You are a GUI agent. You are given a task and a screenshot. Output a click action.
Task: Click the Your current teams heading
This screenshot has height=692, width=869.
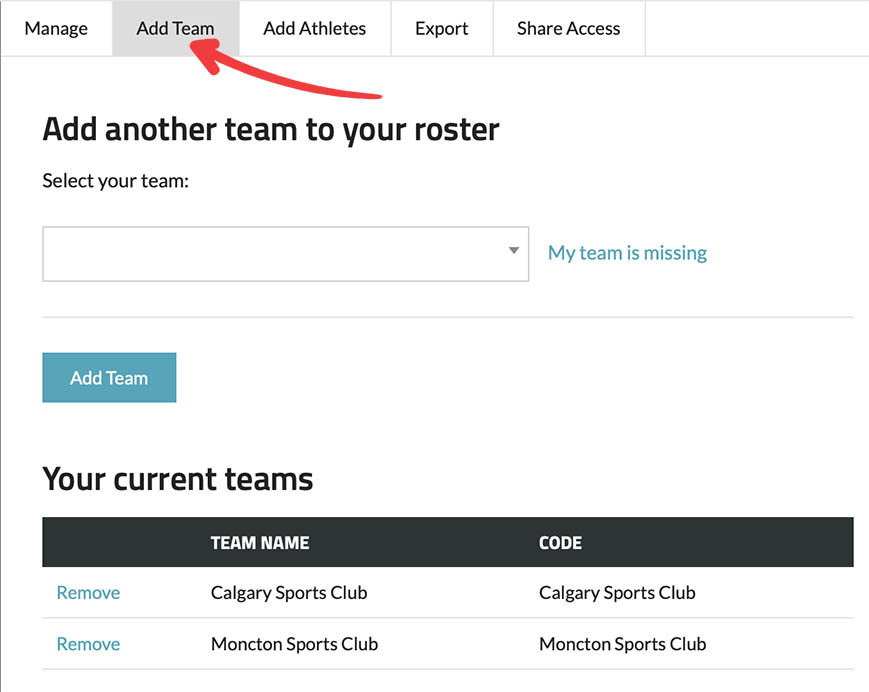coord(178,479)
